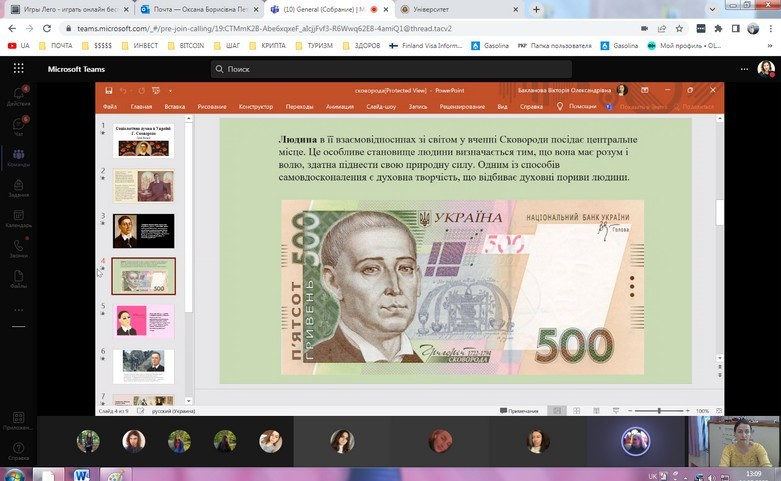The height and width of the screenshot is (481, 781).
Task: Click PowerPoint Redo icon
Action: (x=141, y=91)
